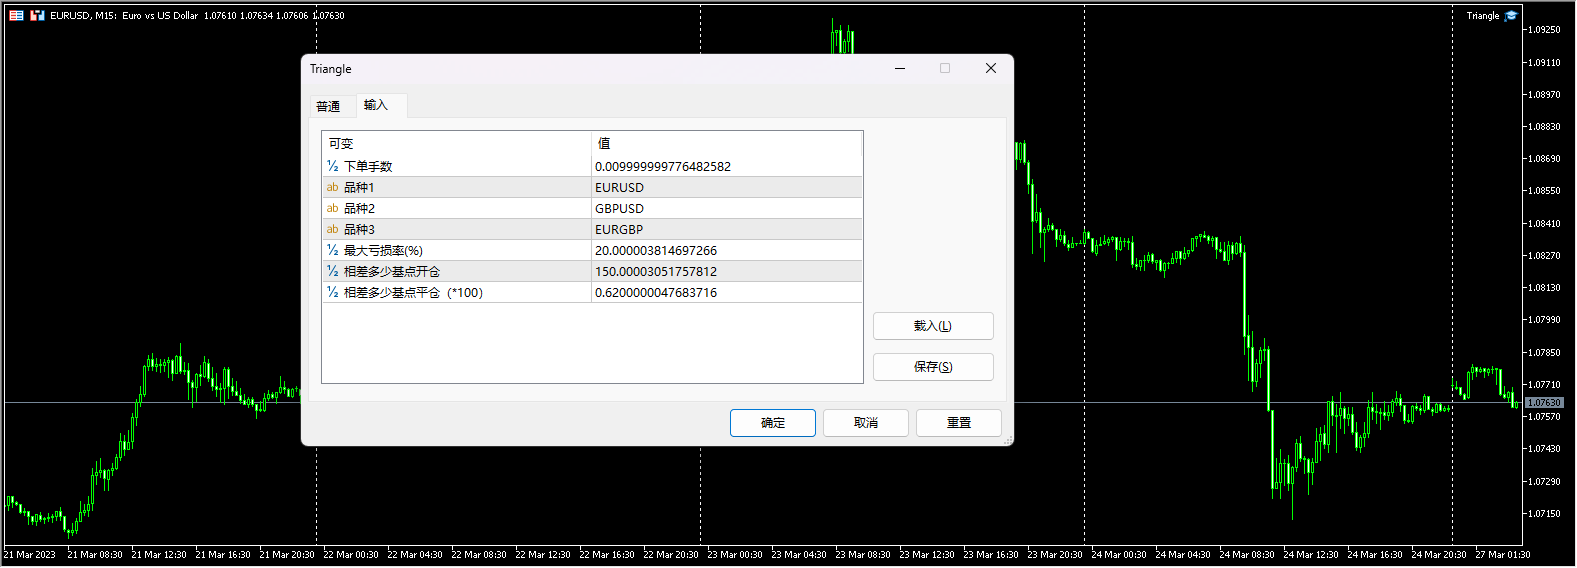The width and height of the screenshot is (1577, 568).
Task: Select the 相差多少基点开仓 value 150.00003051757812
Action: [x=725, y=271]
